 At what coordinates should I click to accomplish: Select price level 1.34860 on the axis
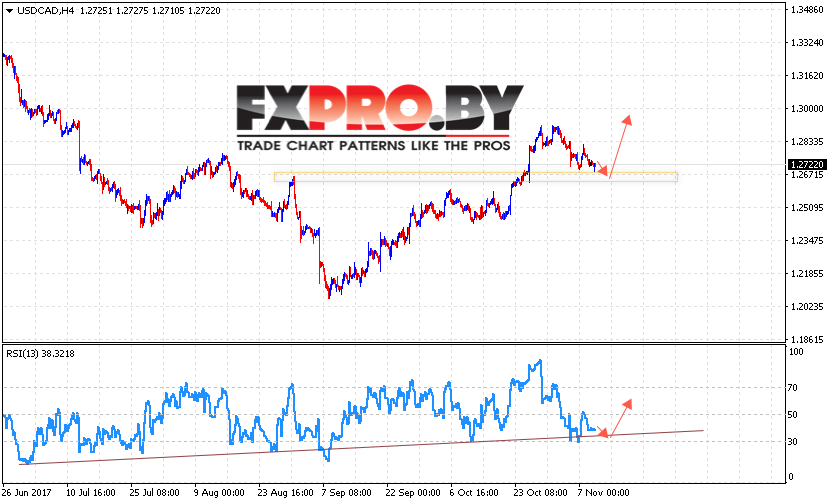(x=807, y=10)
